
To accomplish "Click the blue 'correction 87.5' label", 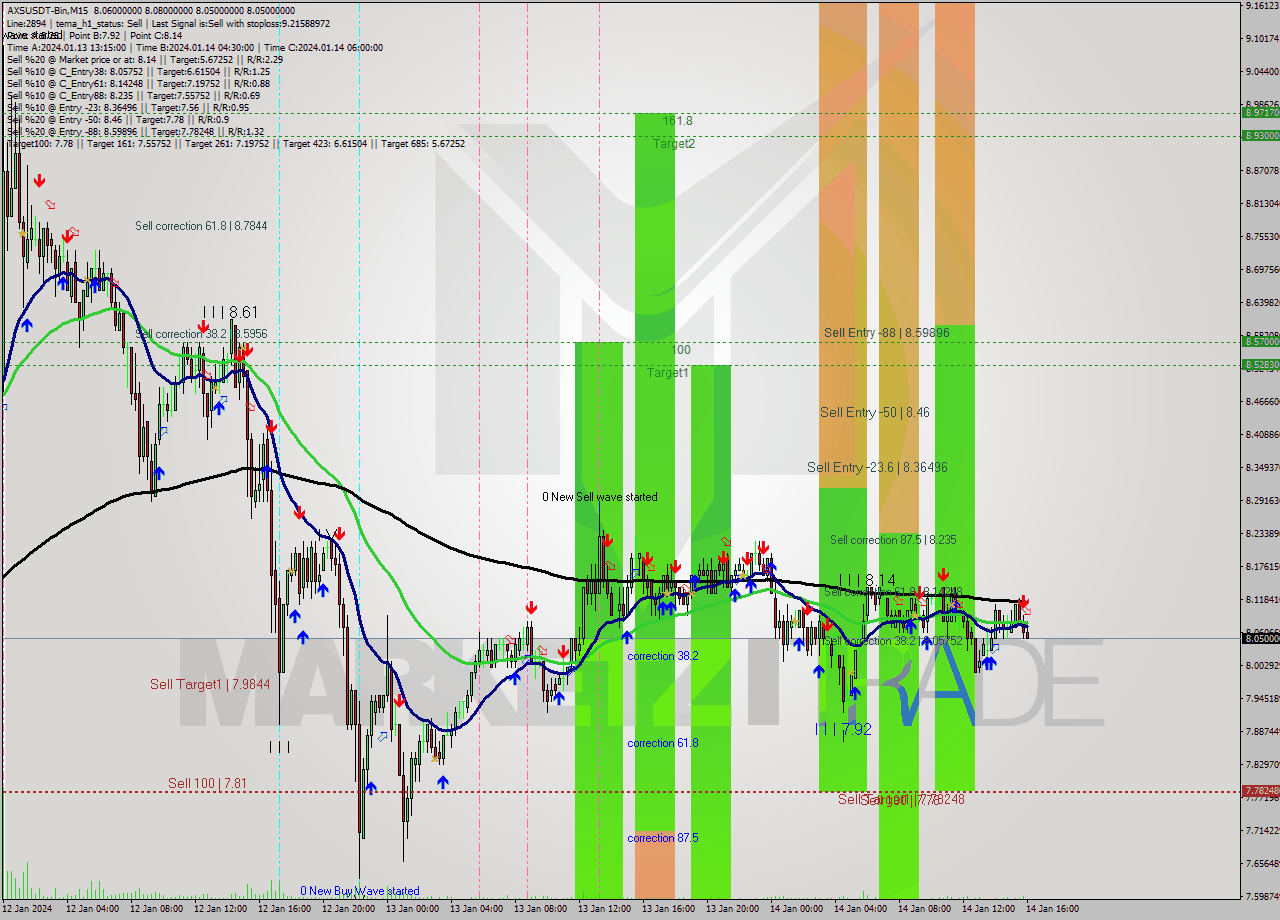I will click(663, 838).
